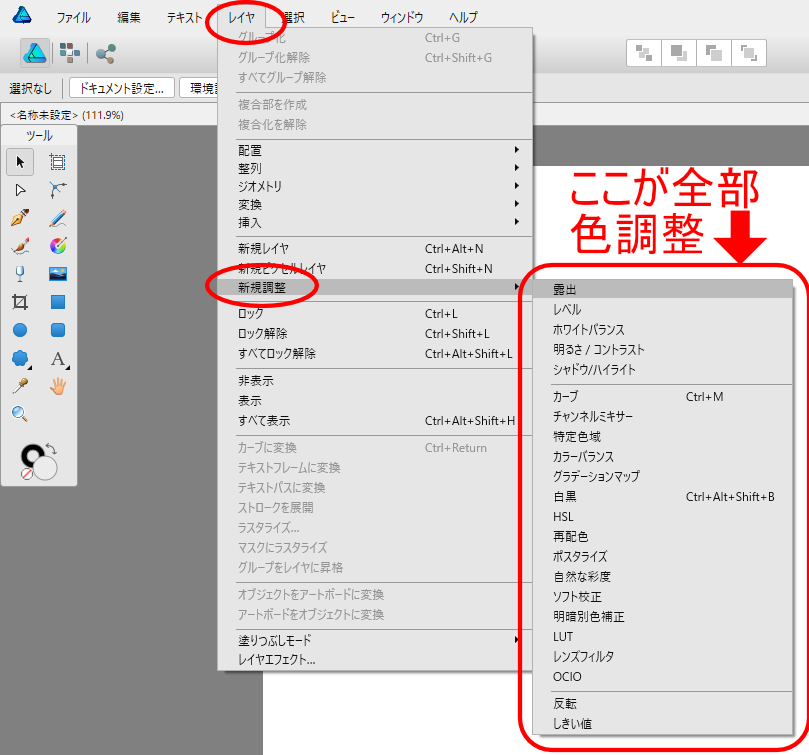
Task: Click the white fill colour circle
Action: [46, 468]
